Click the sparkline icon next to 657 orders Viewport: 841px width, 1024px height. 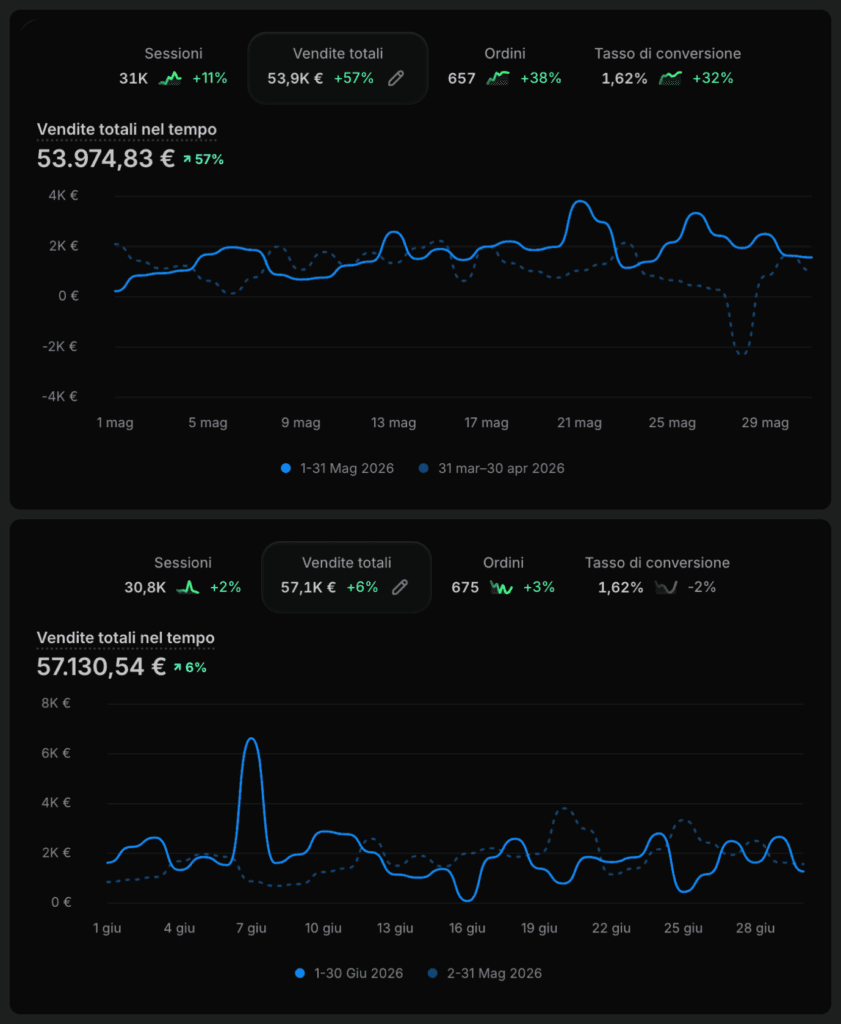pyautogui.click(x=498, y=78)
